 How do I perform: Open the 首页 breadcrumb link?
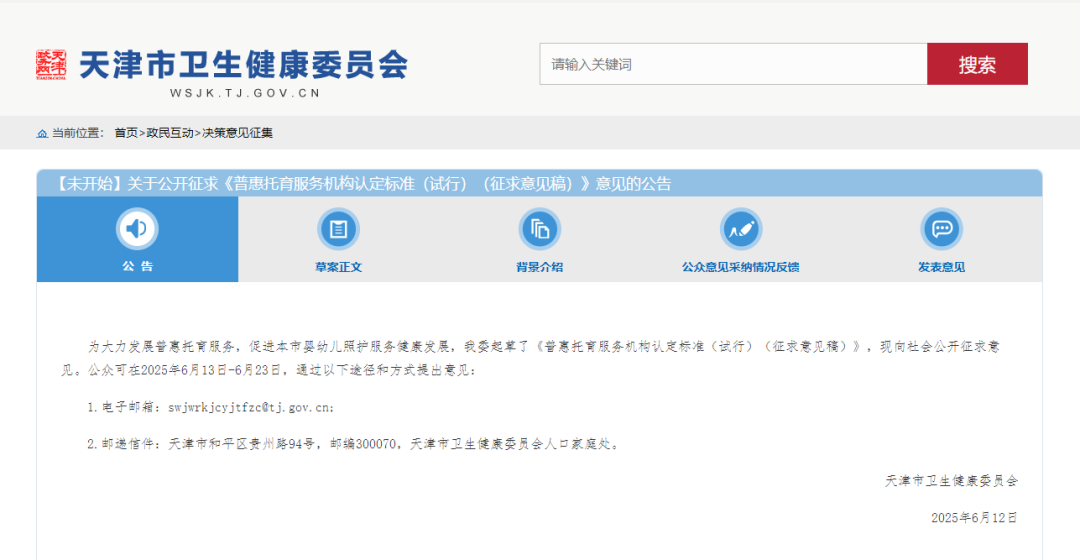pos(126,133)
